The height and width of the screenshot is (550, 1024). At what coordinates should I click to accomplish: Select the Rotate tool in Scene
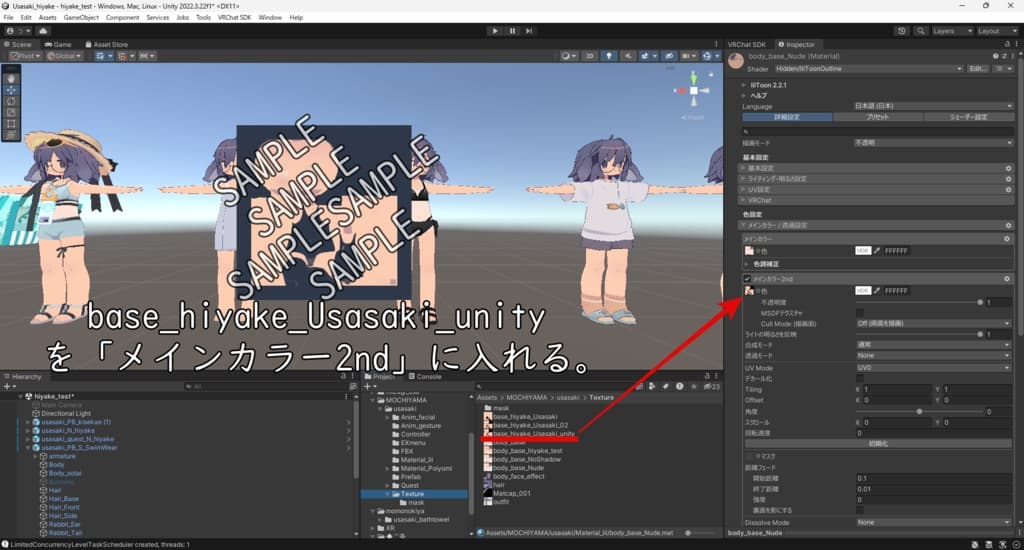click(x=11, y=101)
